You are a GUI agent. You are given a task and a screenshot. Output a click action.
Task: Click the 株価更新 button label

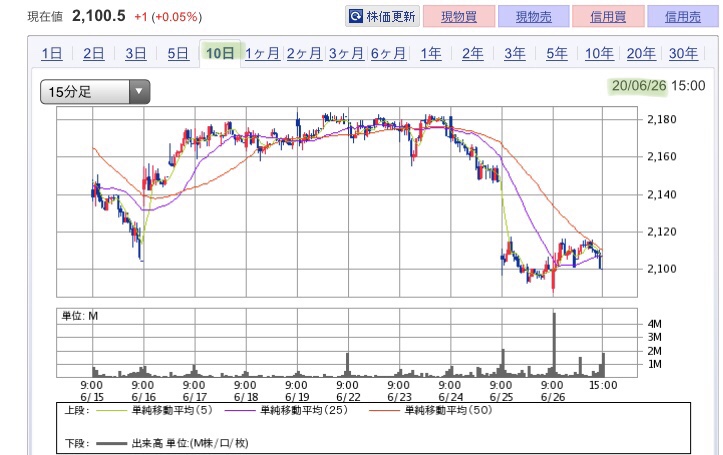391,17
